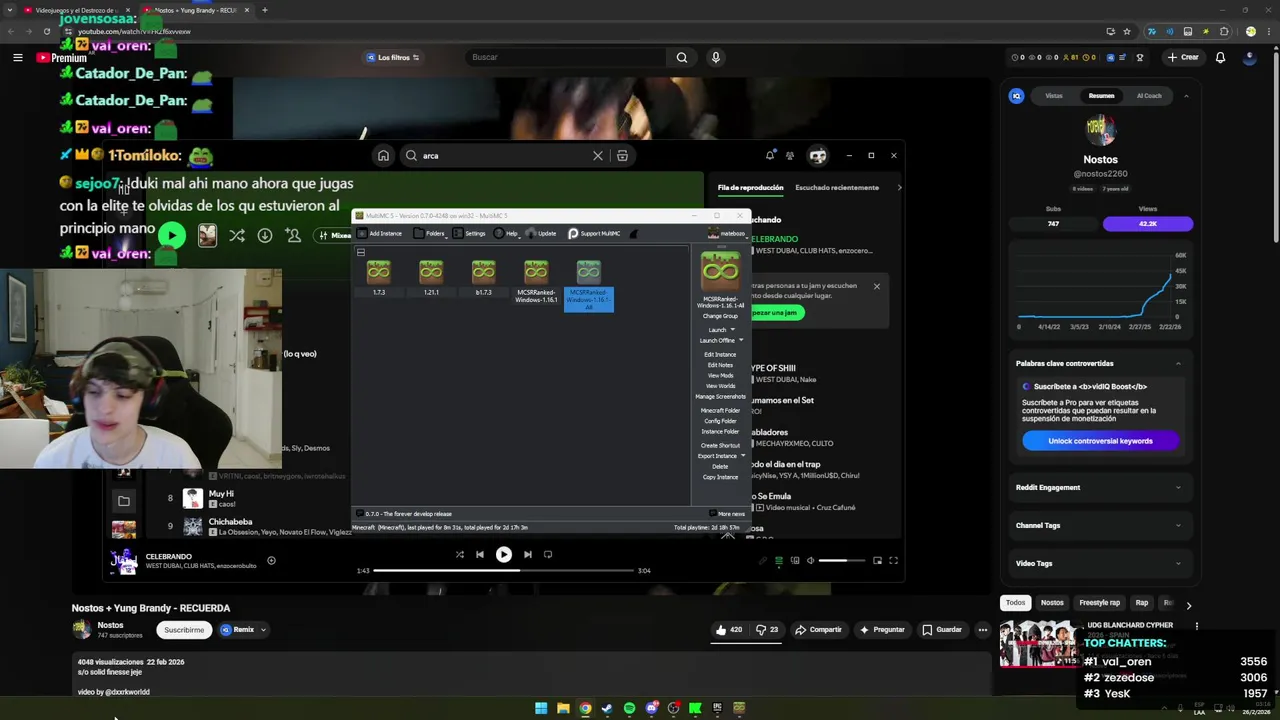Click Launch in MultiMC sidebar
The width and height of the screenshot is (1280, 720).
pos(717,329)
